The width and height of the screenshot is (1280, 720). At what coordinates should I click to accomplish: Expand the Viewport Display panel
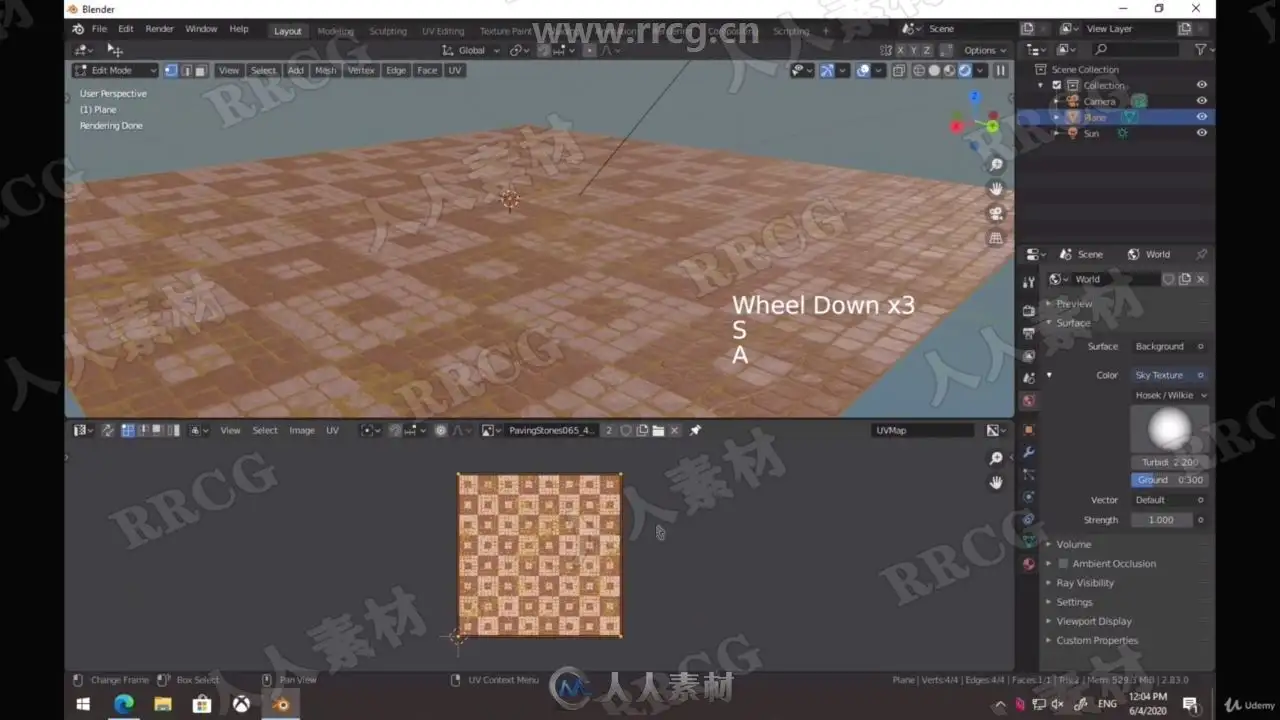click(x=1093, y=621)
